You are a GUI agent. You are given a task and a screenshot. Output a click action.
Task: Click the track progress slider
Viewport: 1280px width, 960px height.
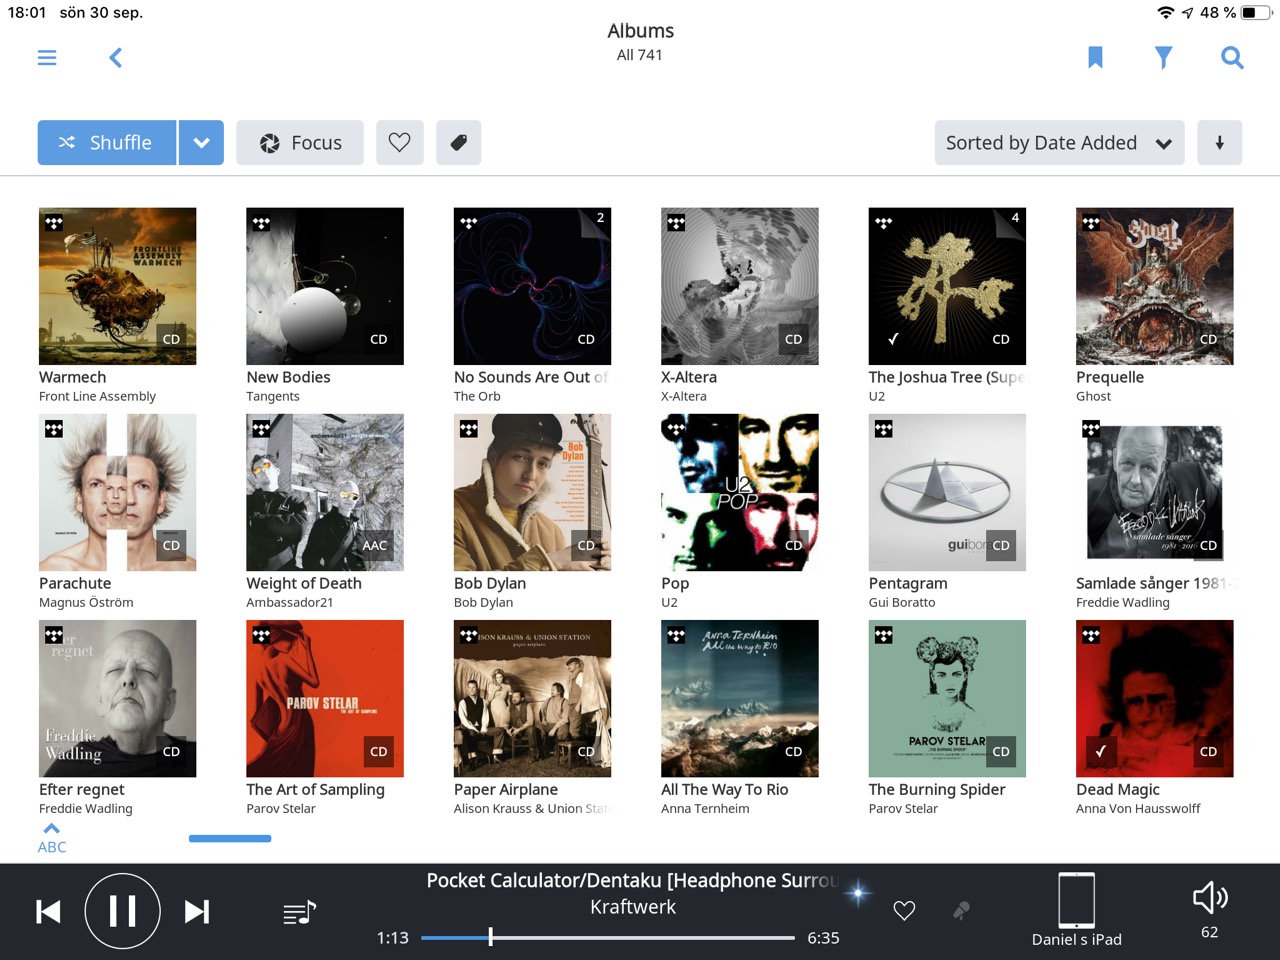tap(607, 938)
